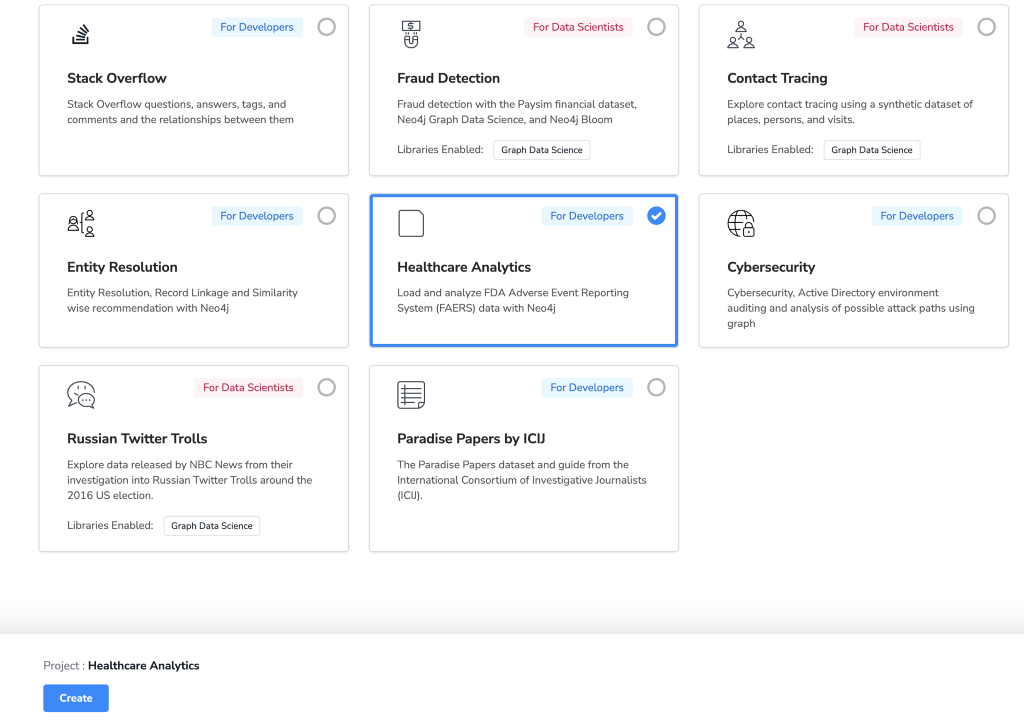1024x721 pixels.
Task: Click Libraries Enabled label on Fraud Detection card
Action: coord(440,150)
